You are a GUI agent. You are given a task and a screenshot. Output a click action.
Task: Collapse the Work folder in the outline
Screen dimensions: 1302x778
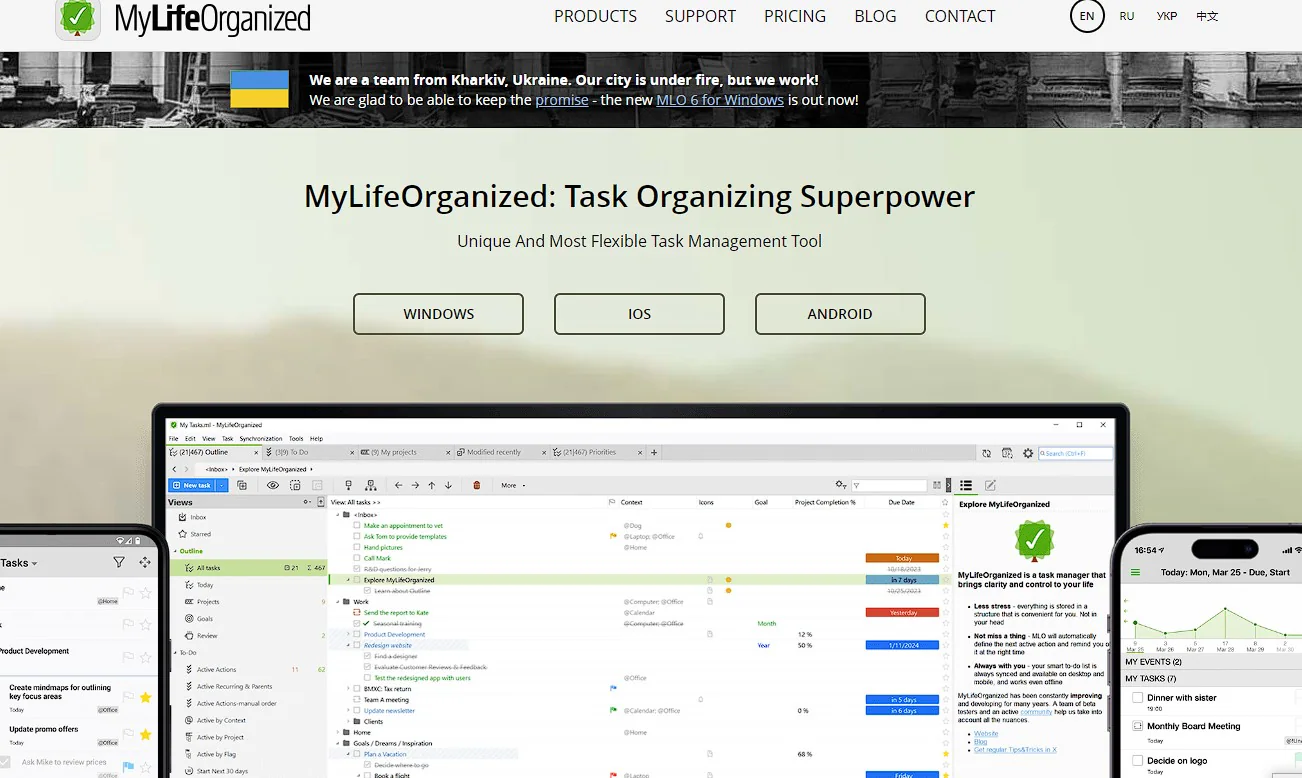[x=337, y=602]
